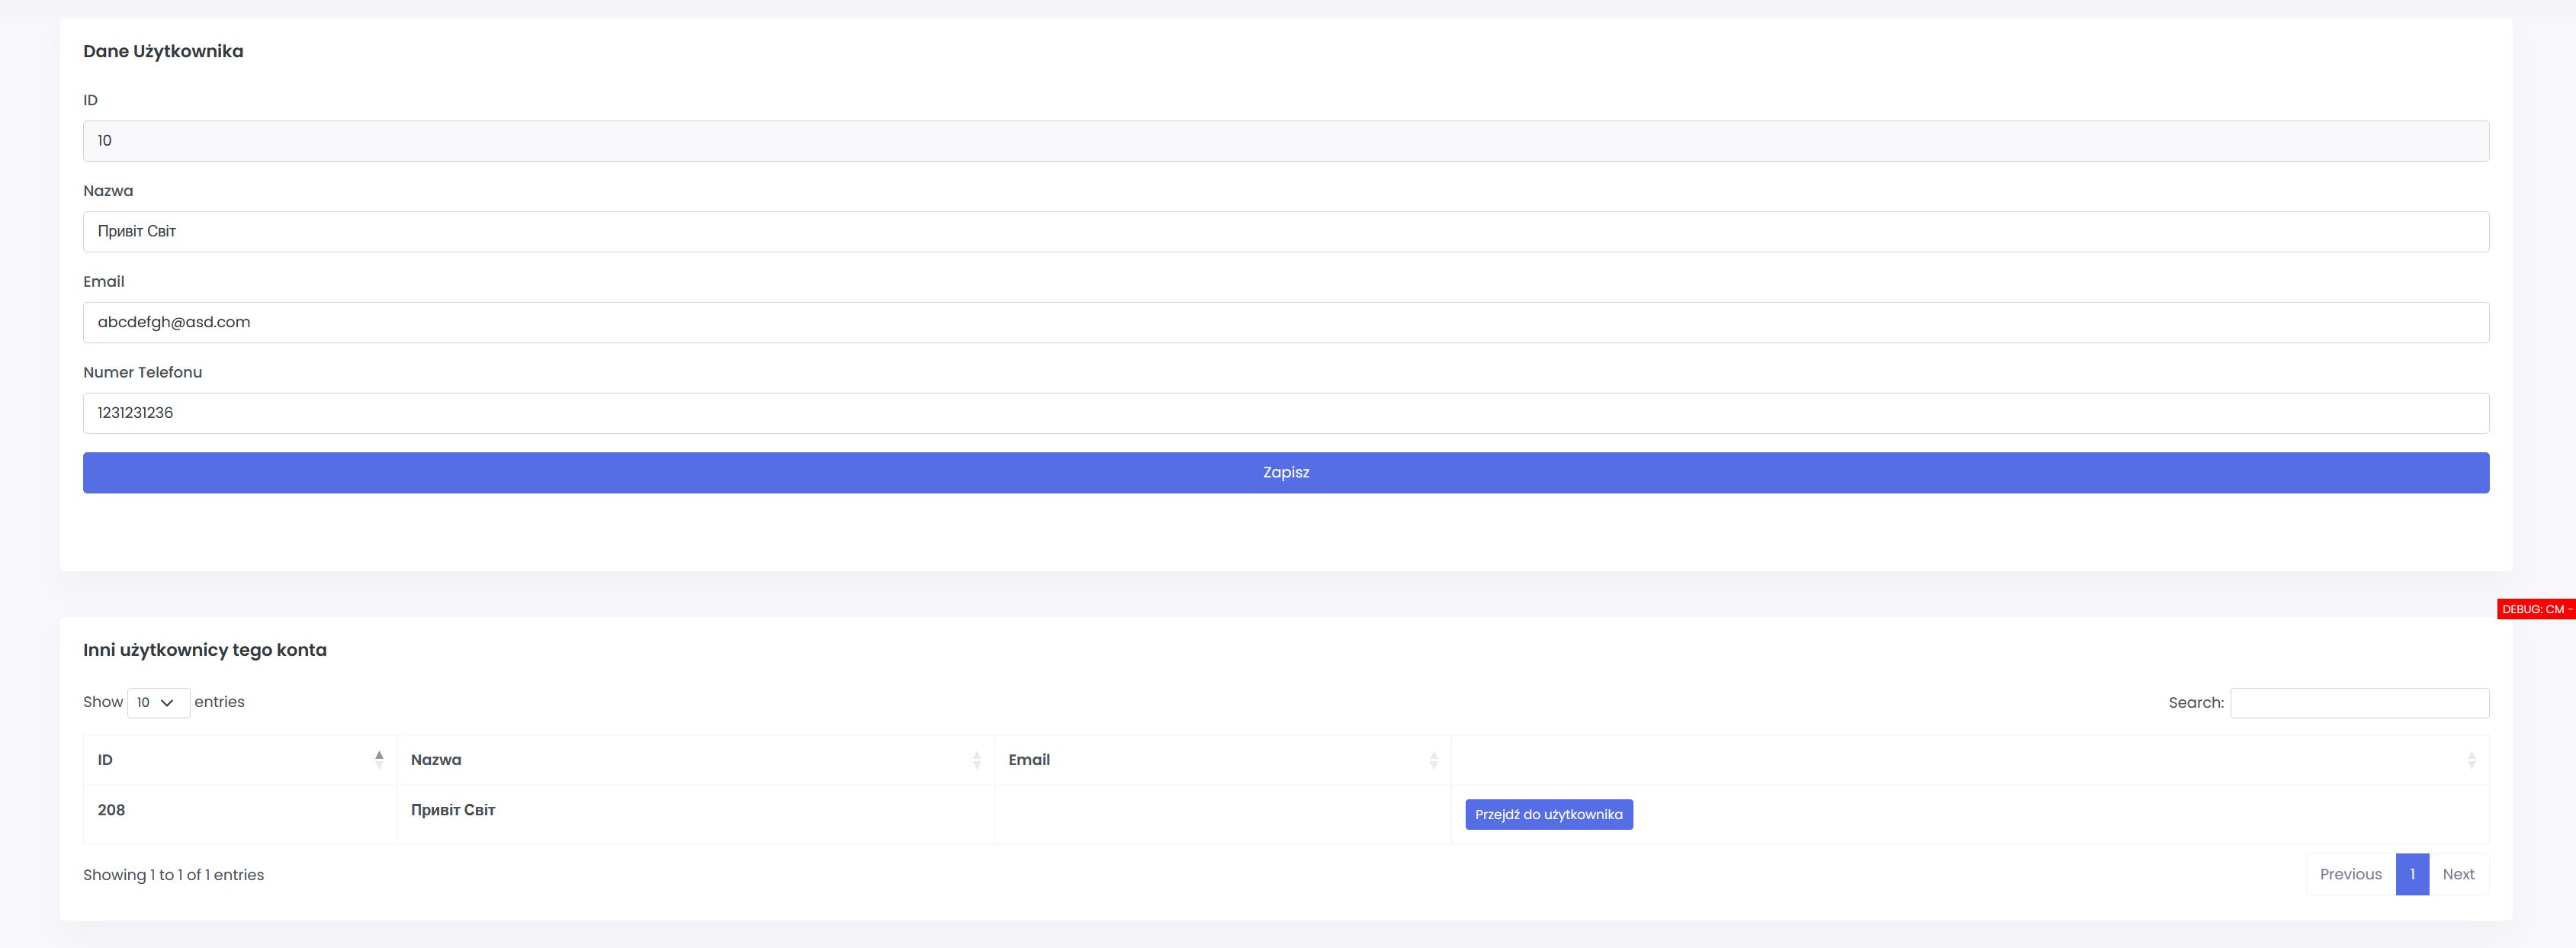2576x948 pixels.
Task: Open the Show entries count dropdown
Action: tap(158, 703)
